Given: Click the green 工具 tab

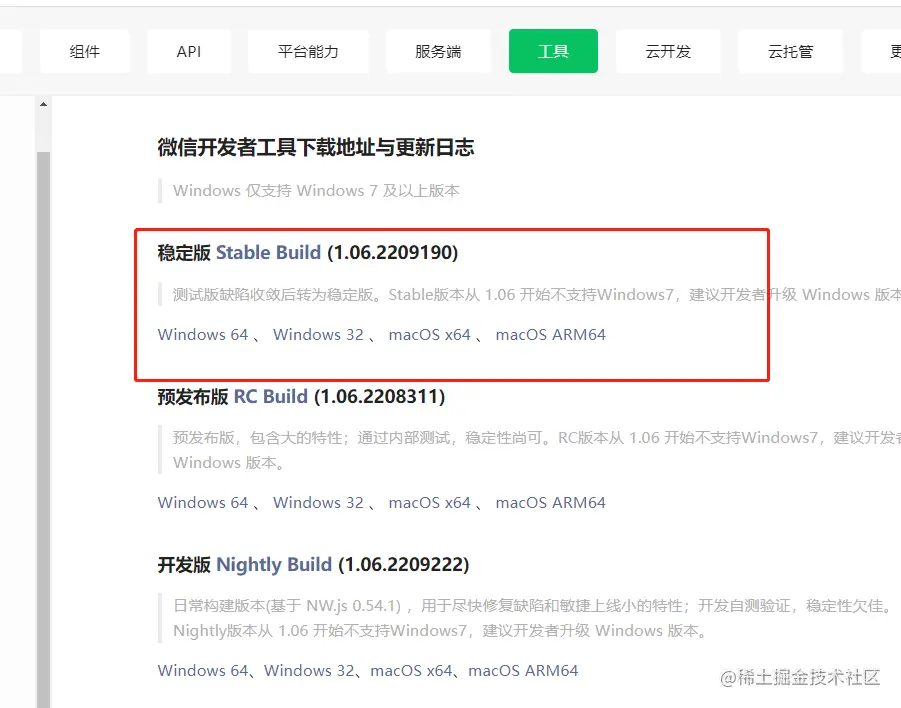Looking at the screenshot, I should (553, 51).
